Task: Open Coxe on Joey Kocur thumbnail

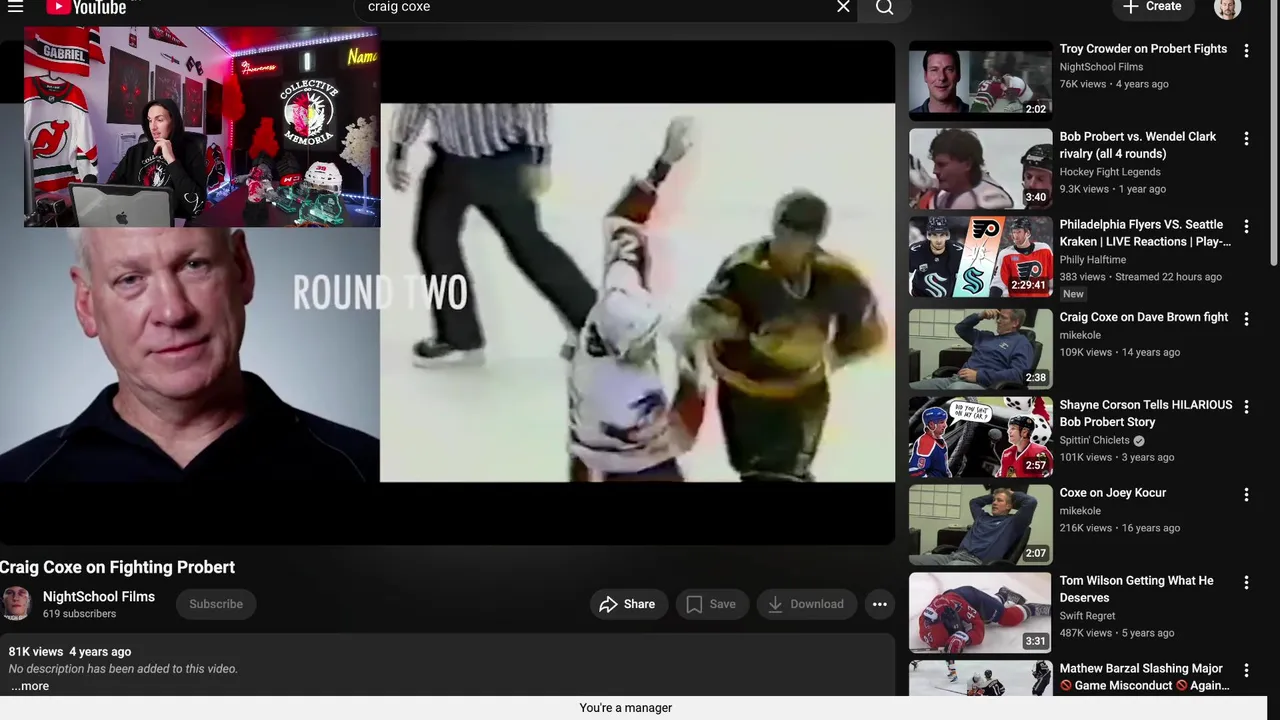Action: click(x=980, y=524)
